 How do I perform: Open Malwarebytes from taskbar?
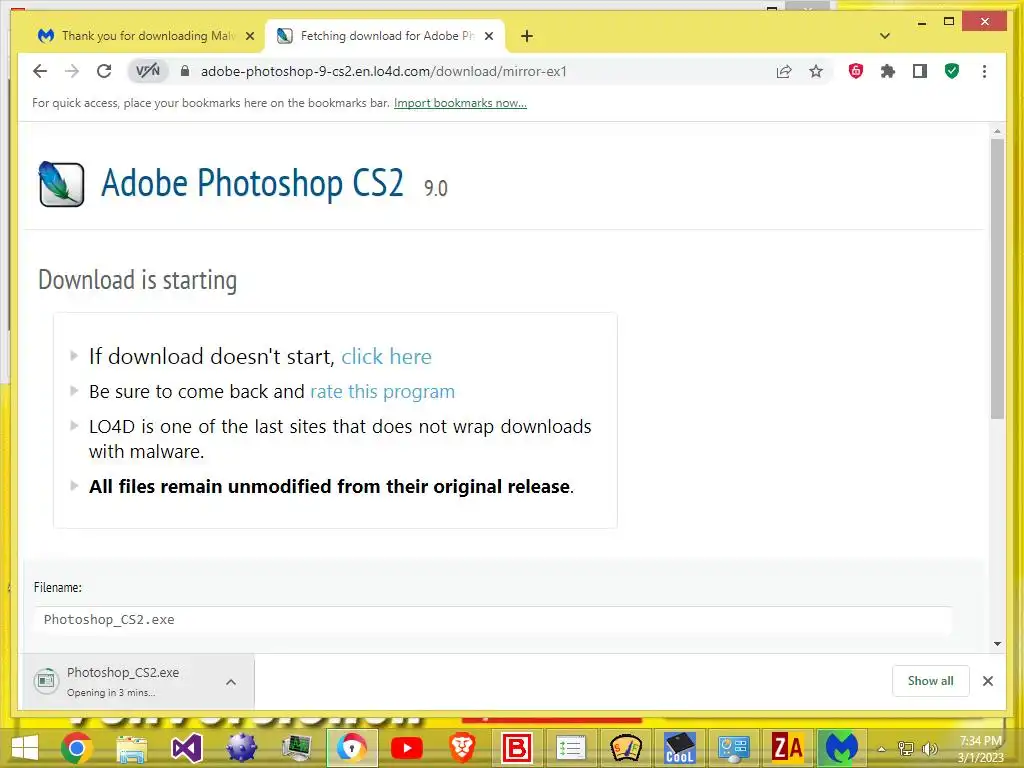tap(841, 748)
